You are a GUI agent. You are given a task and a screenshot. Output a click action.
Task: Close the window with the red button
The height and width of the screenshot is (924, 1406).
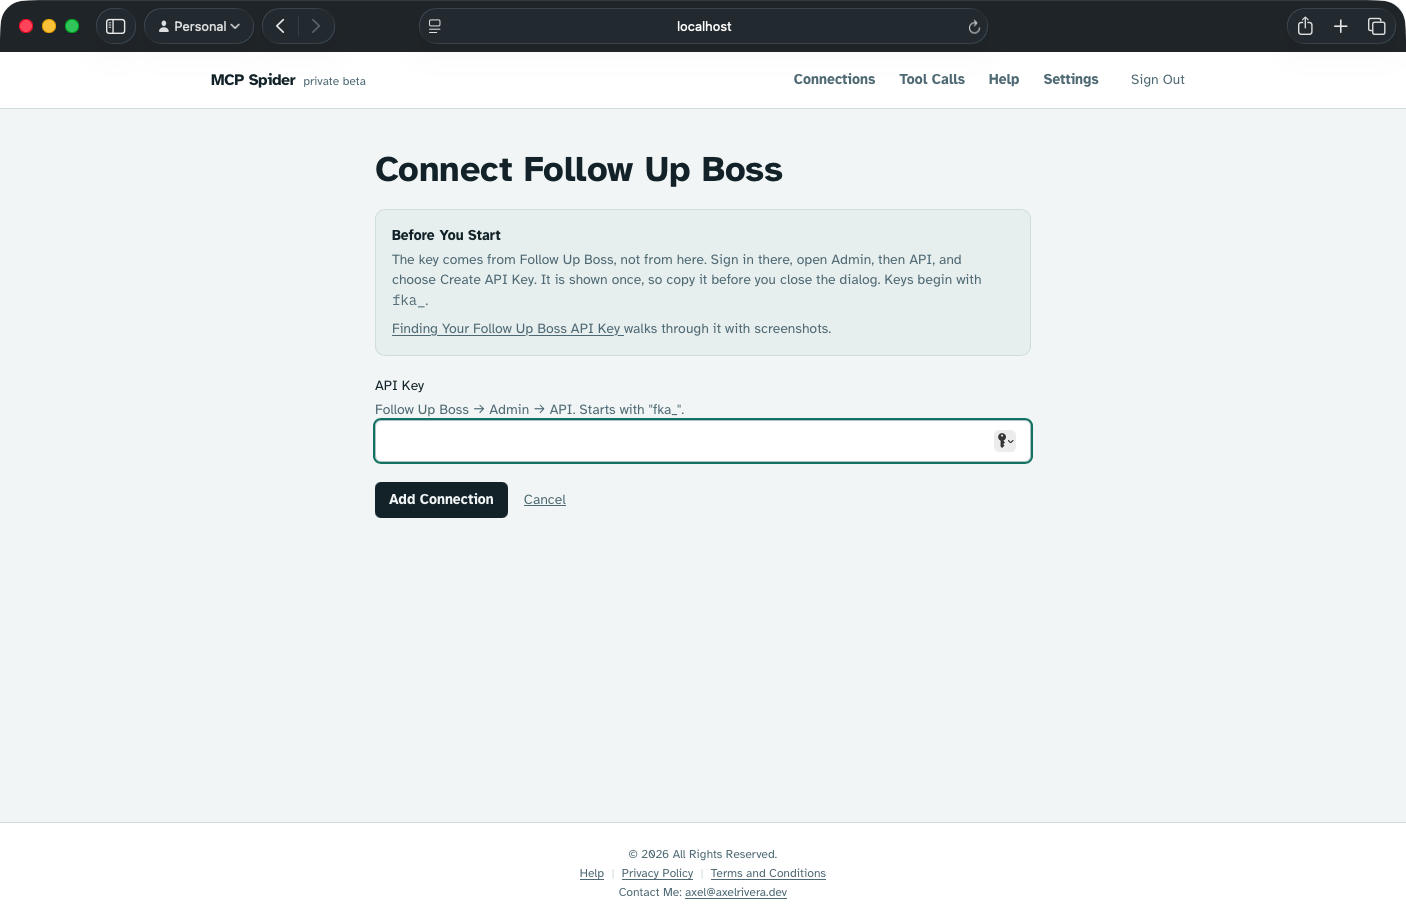coord(26,26)
